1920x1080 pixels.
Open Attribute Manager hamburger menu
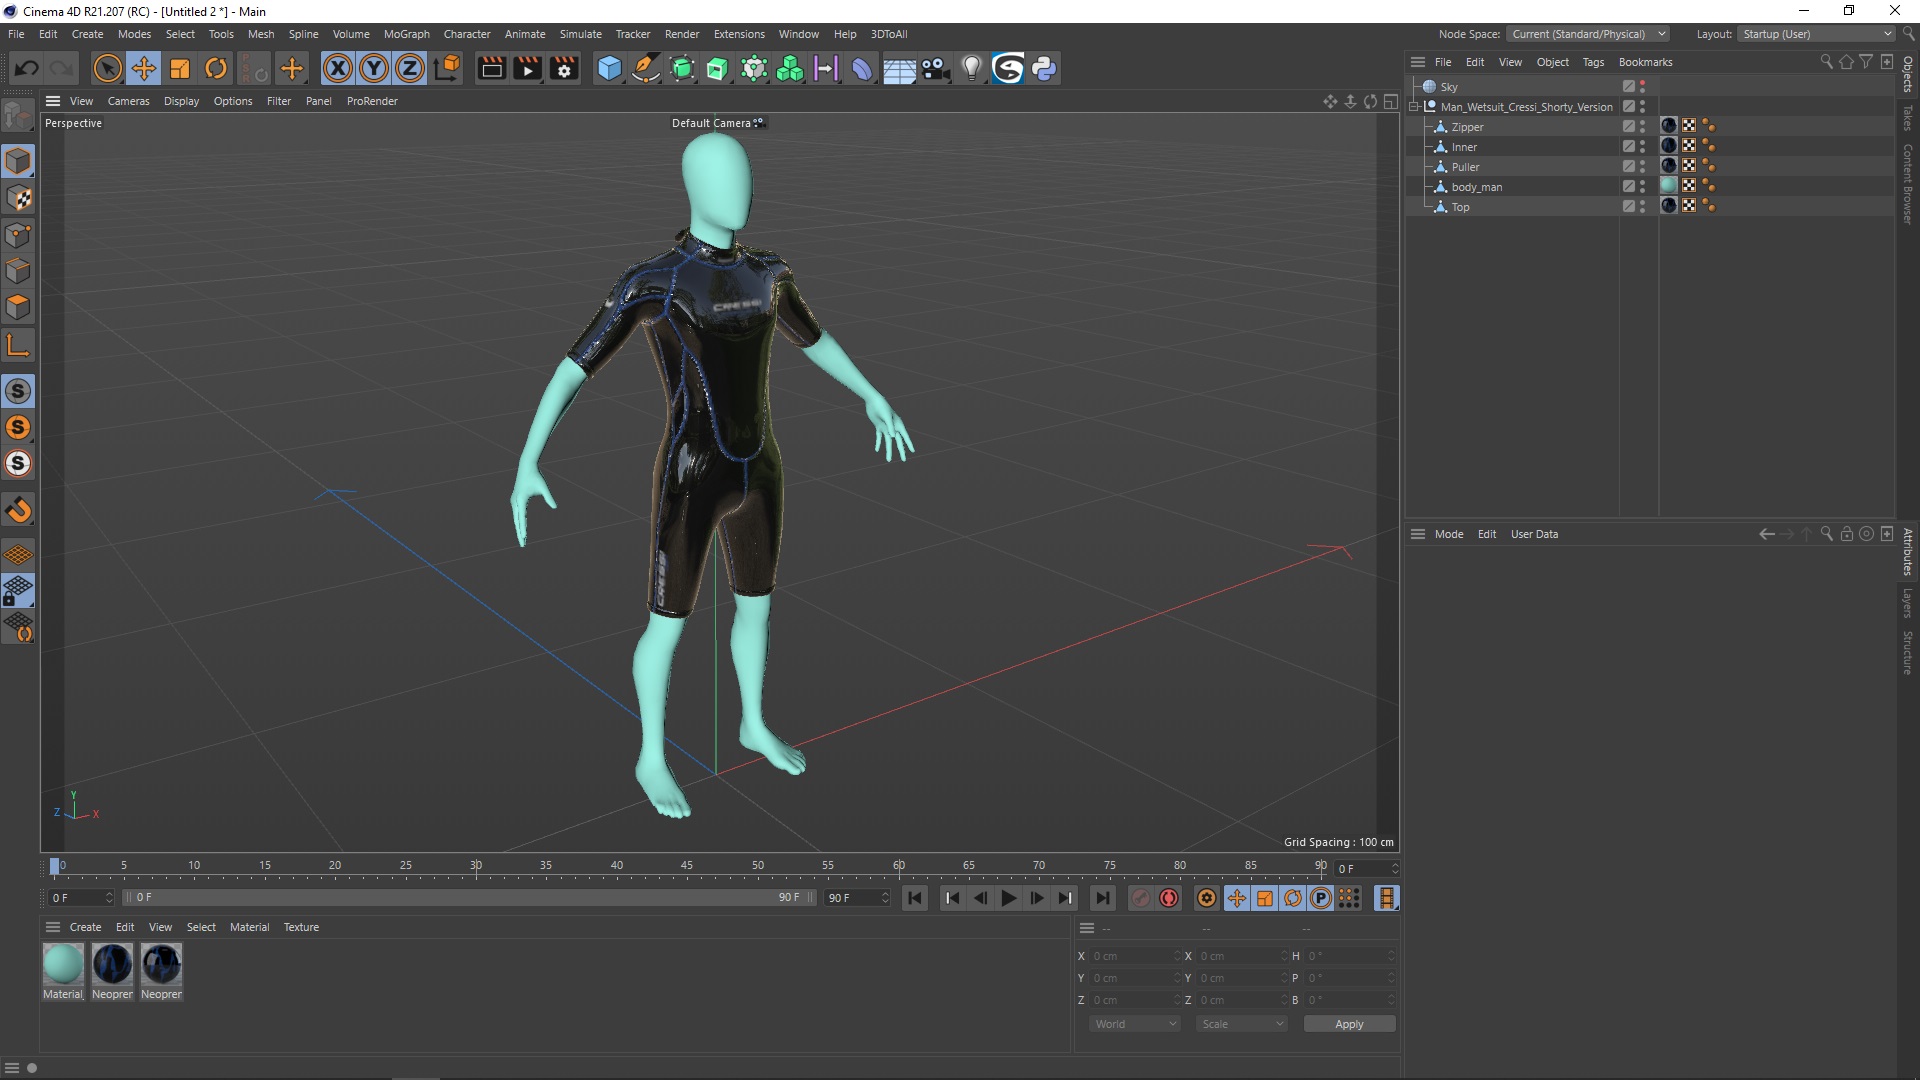point(1418,534)
